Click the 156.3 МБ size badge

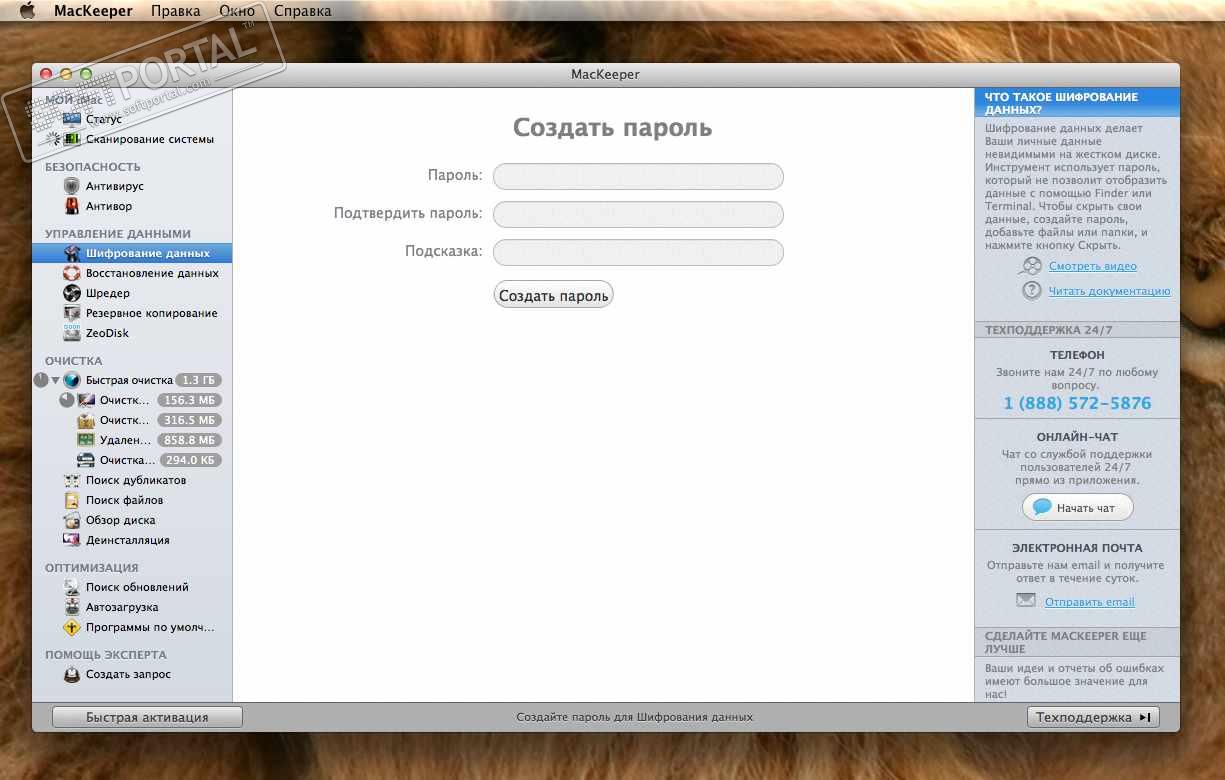[189, 400]
